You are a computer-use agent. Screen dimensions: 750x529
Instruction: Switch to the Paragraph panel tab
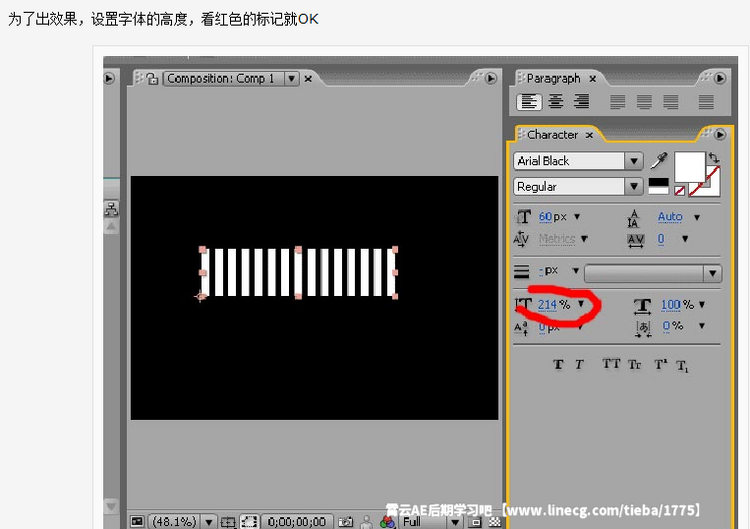pos(553,78)
